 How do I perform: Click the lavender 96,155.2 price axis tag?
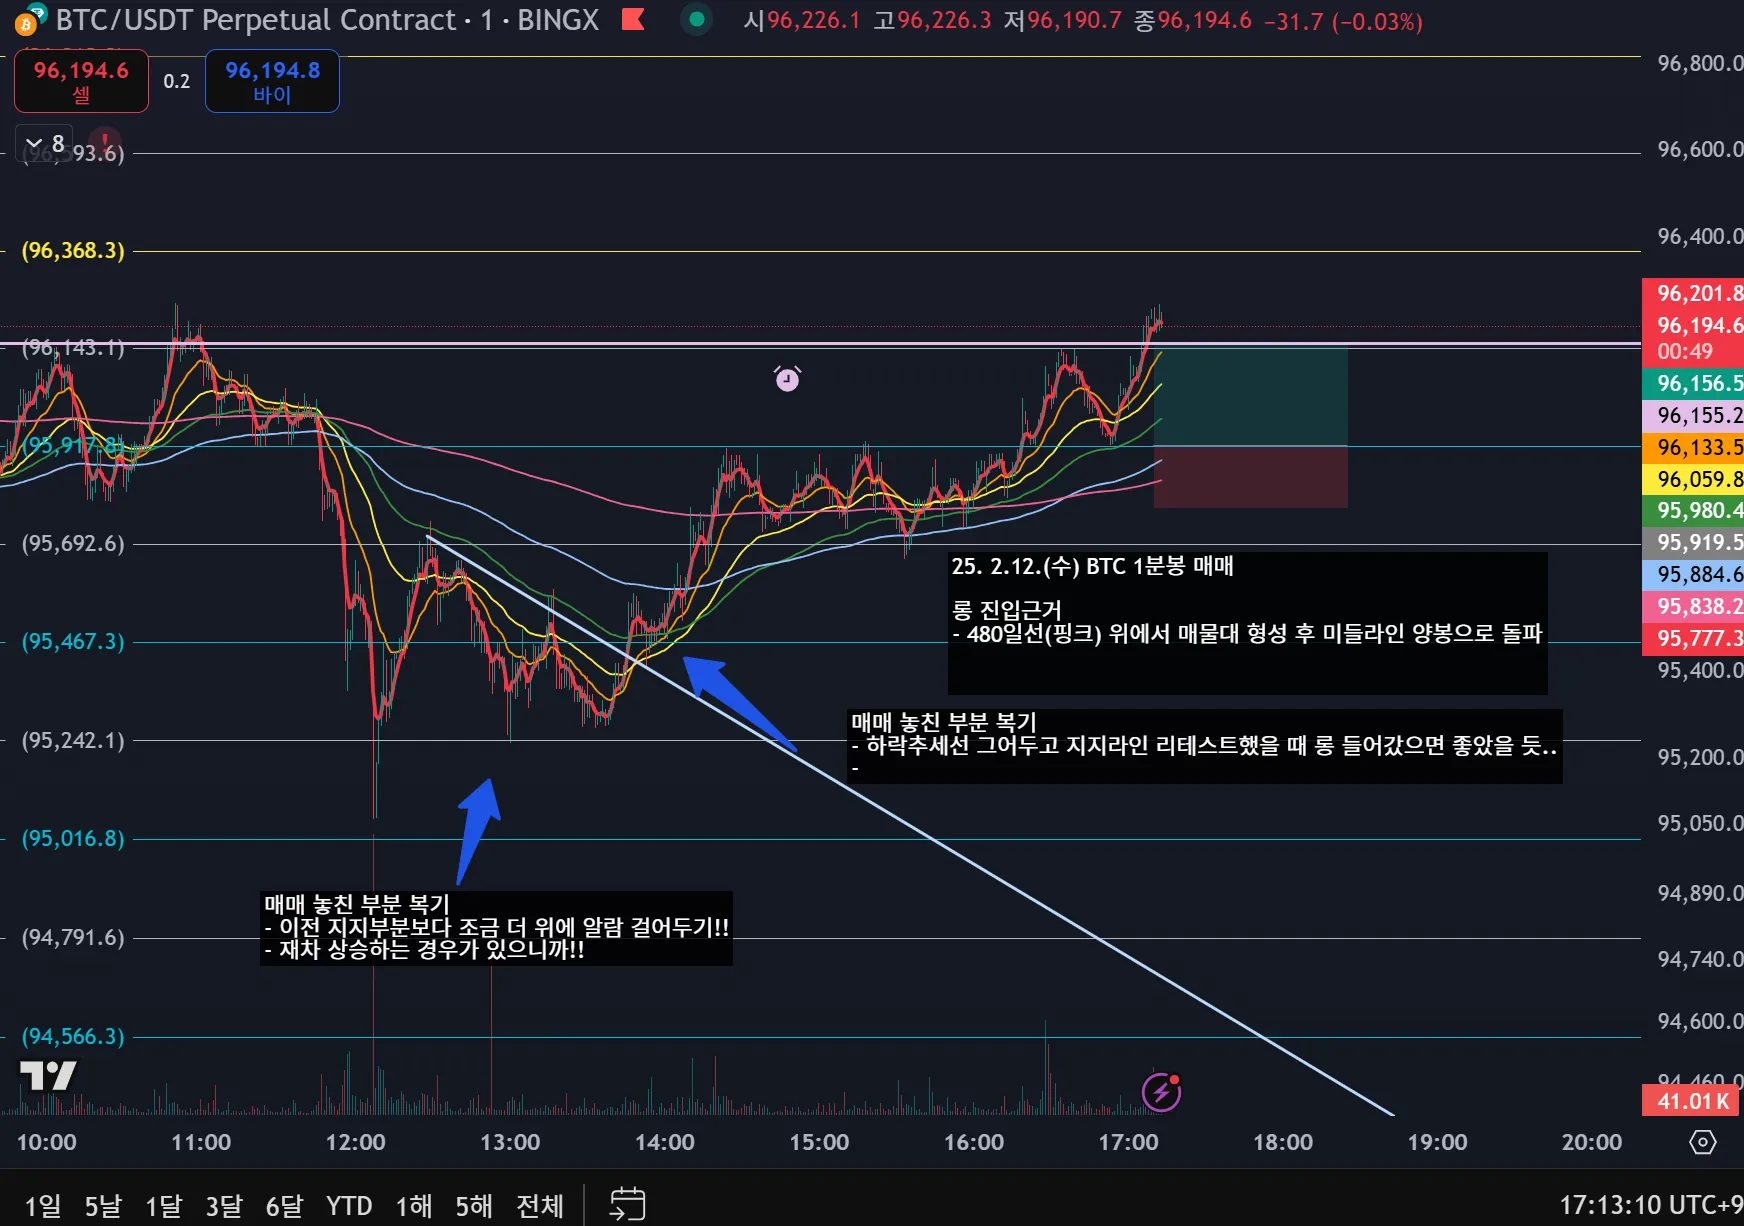tap(1694, 415)
